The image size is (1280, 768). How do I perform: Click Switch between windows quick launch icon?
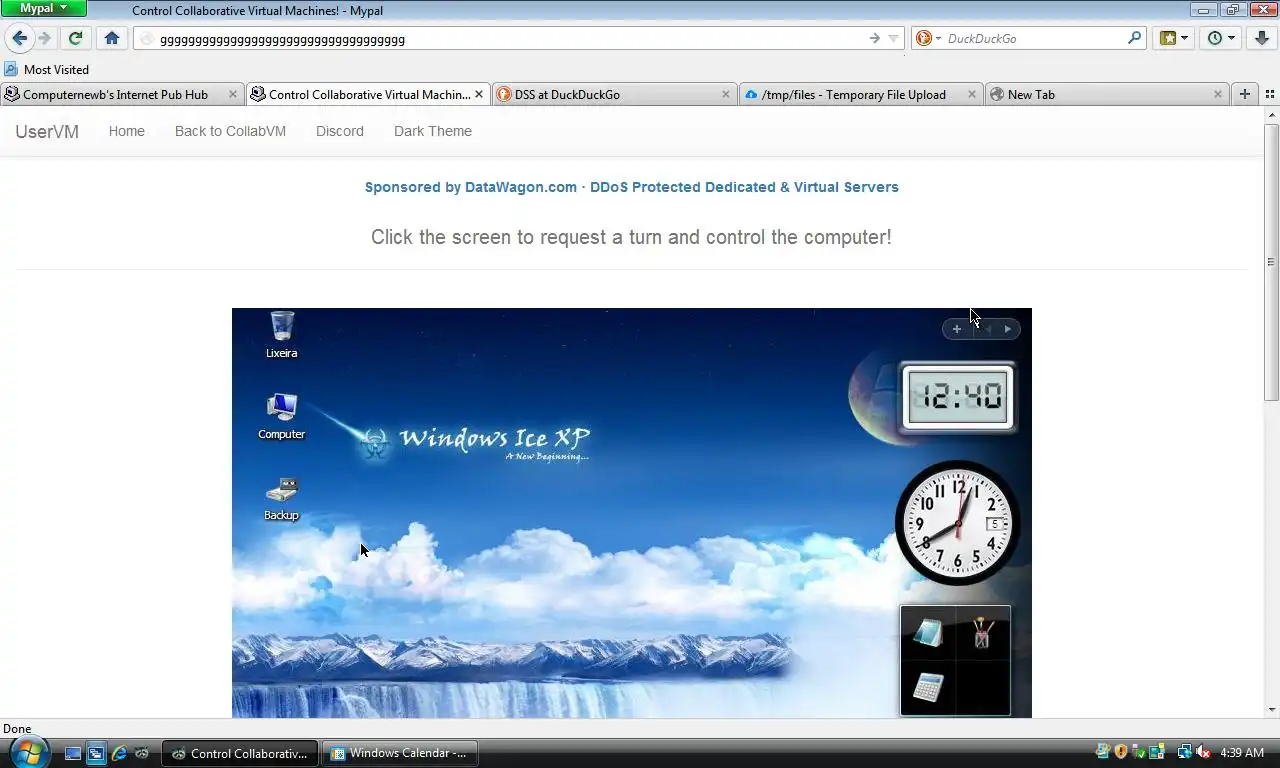pos(96,753)
